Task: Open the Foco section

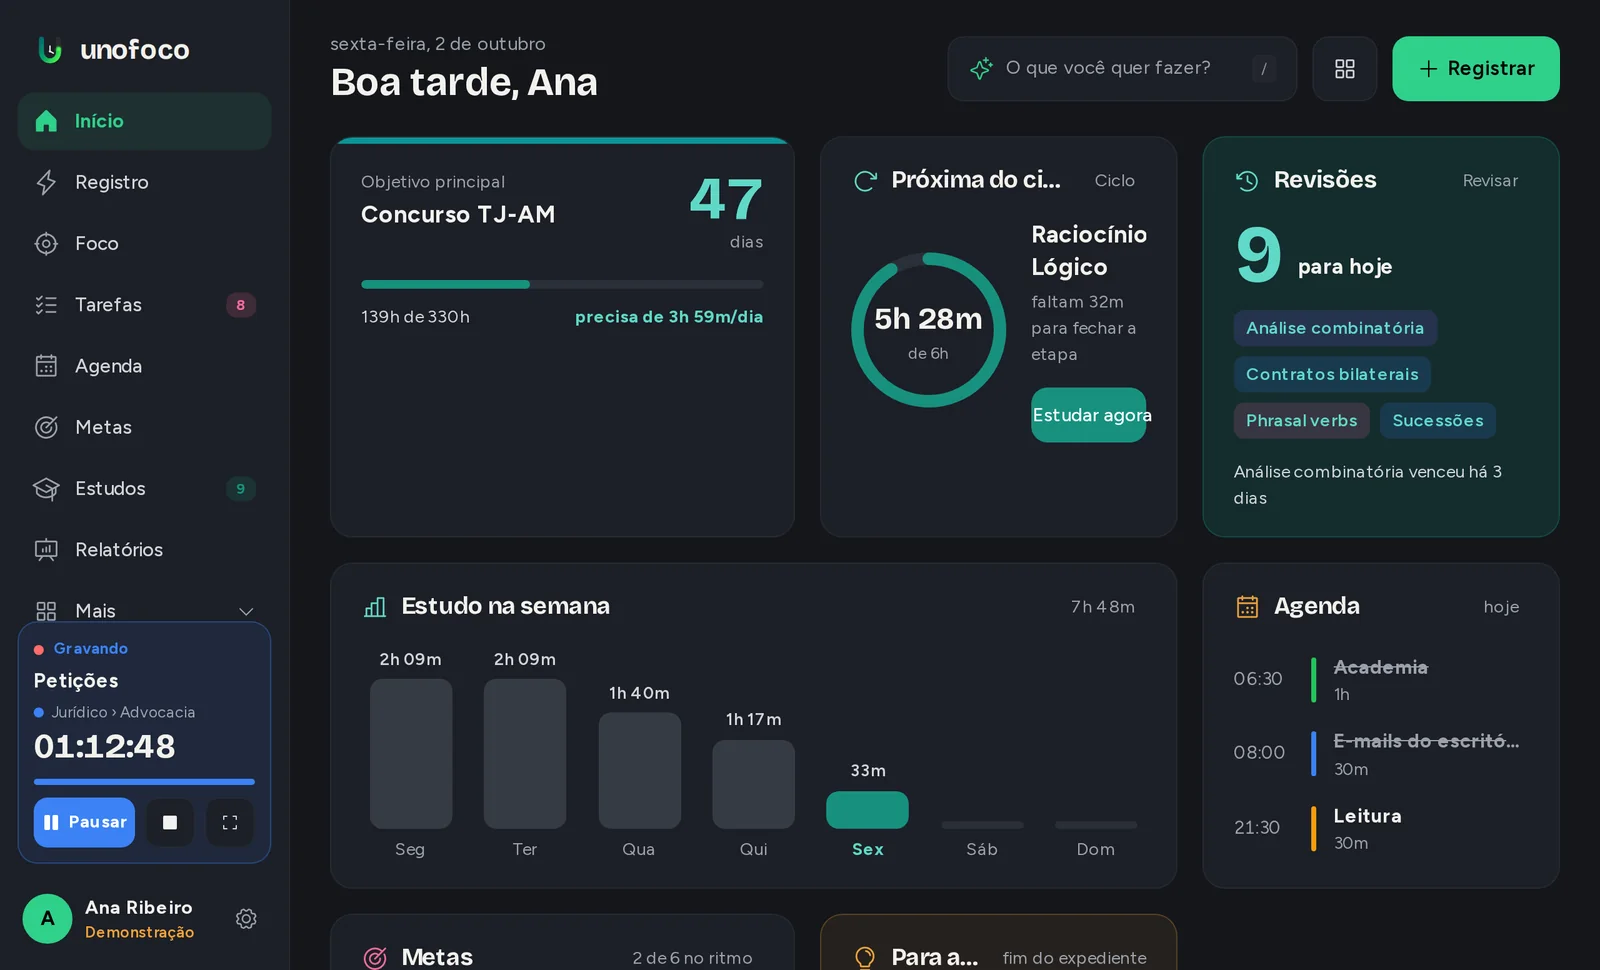Action: [144, 243]
